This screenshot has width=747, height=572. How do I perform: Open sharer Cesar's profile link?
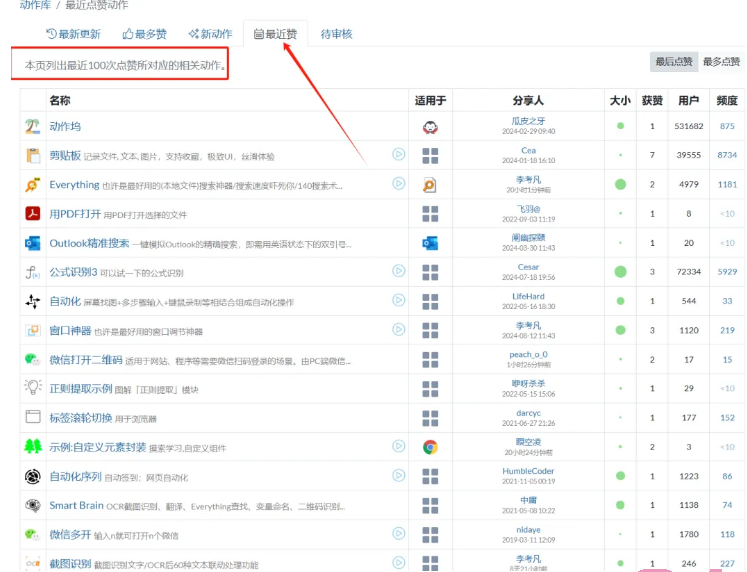point(528,267)
